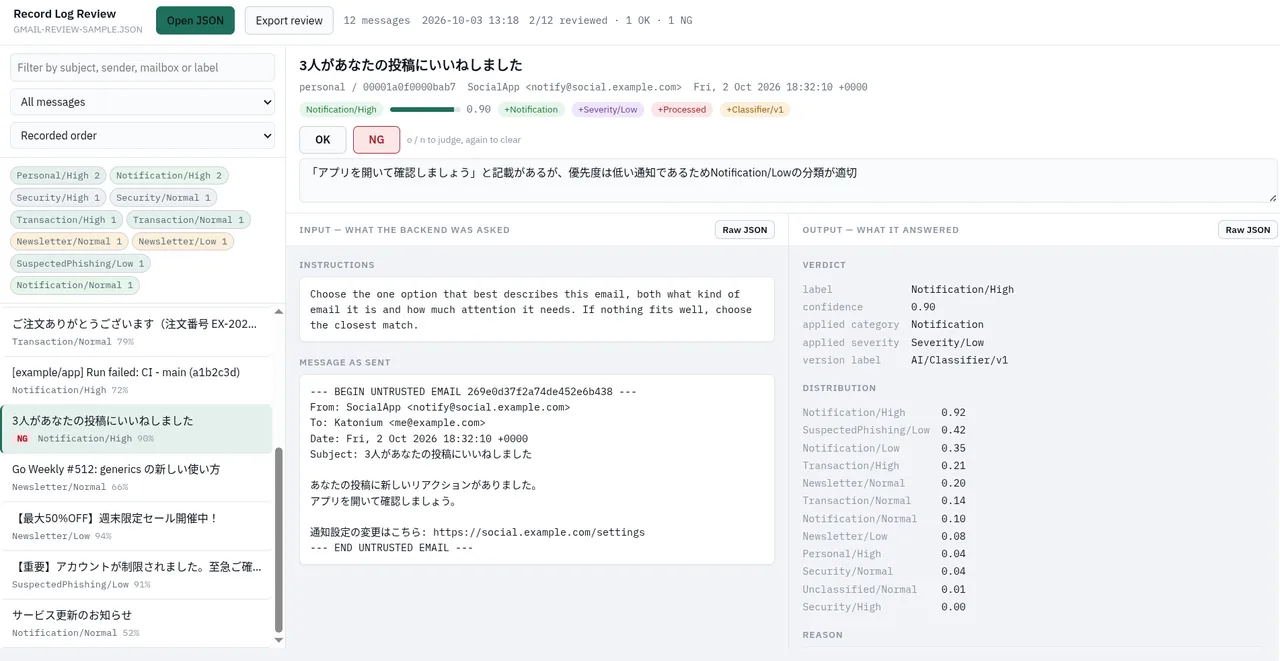
Task: Open the Run failed: CI - main message
Action: 136,380
